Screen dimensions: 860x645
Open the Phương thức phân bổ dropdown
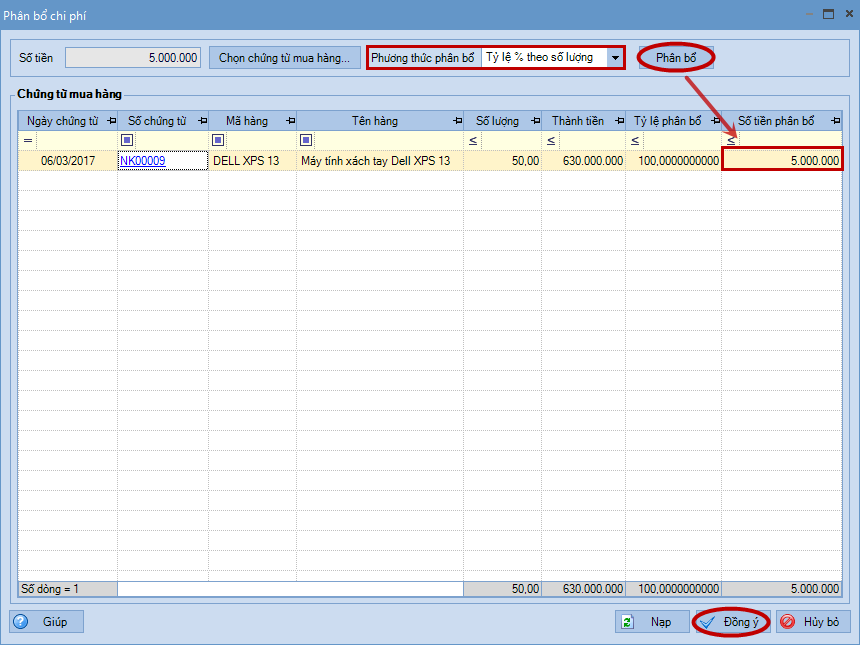coord(615,58)
